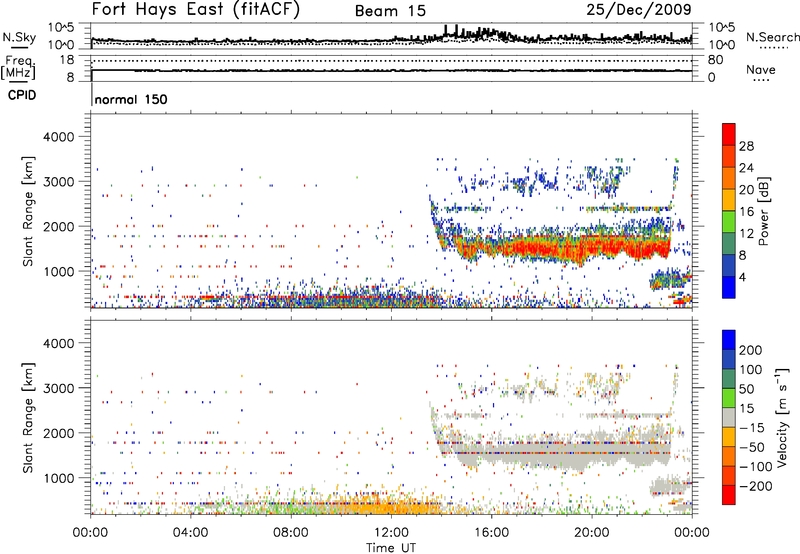Click the gray segment of Velocity colorbar

click(729, 417)
